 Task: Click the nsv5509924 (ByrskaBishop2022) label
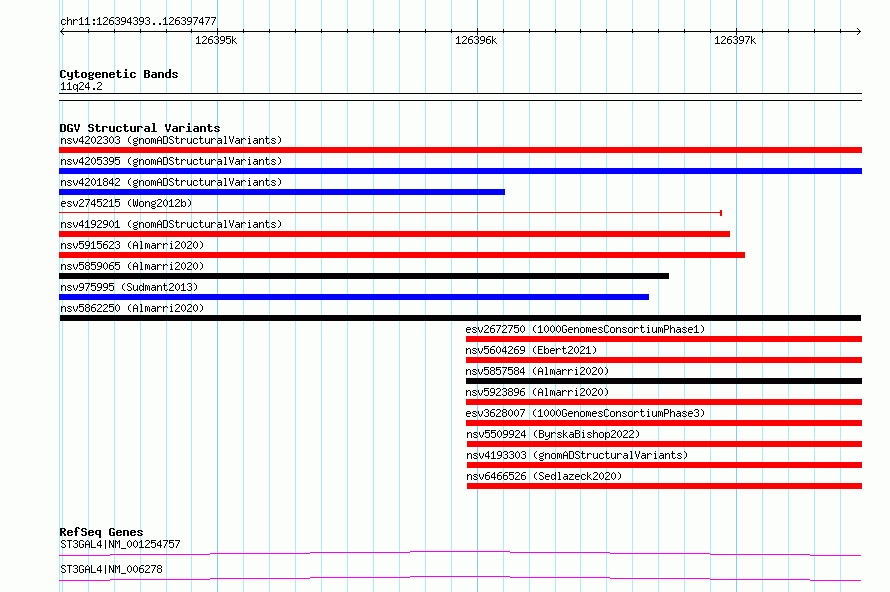pyautogui.click(x=553, y=434)
